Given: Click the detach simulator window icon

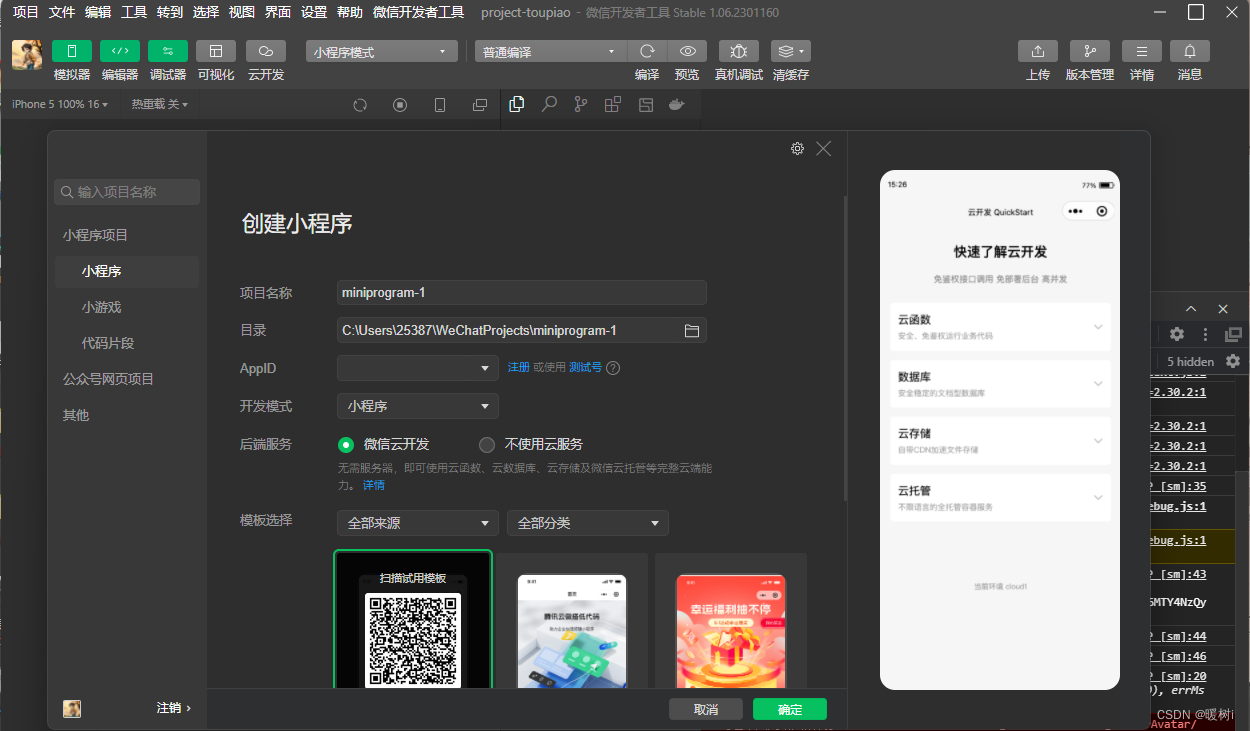Looking at the screenshot, I should (x=480, y=104).
